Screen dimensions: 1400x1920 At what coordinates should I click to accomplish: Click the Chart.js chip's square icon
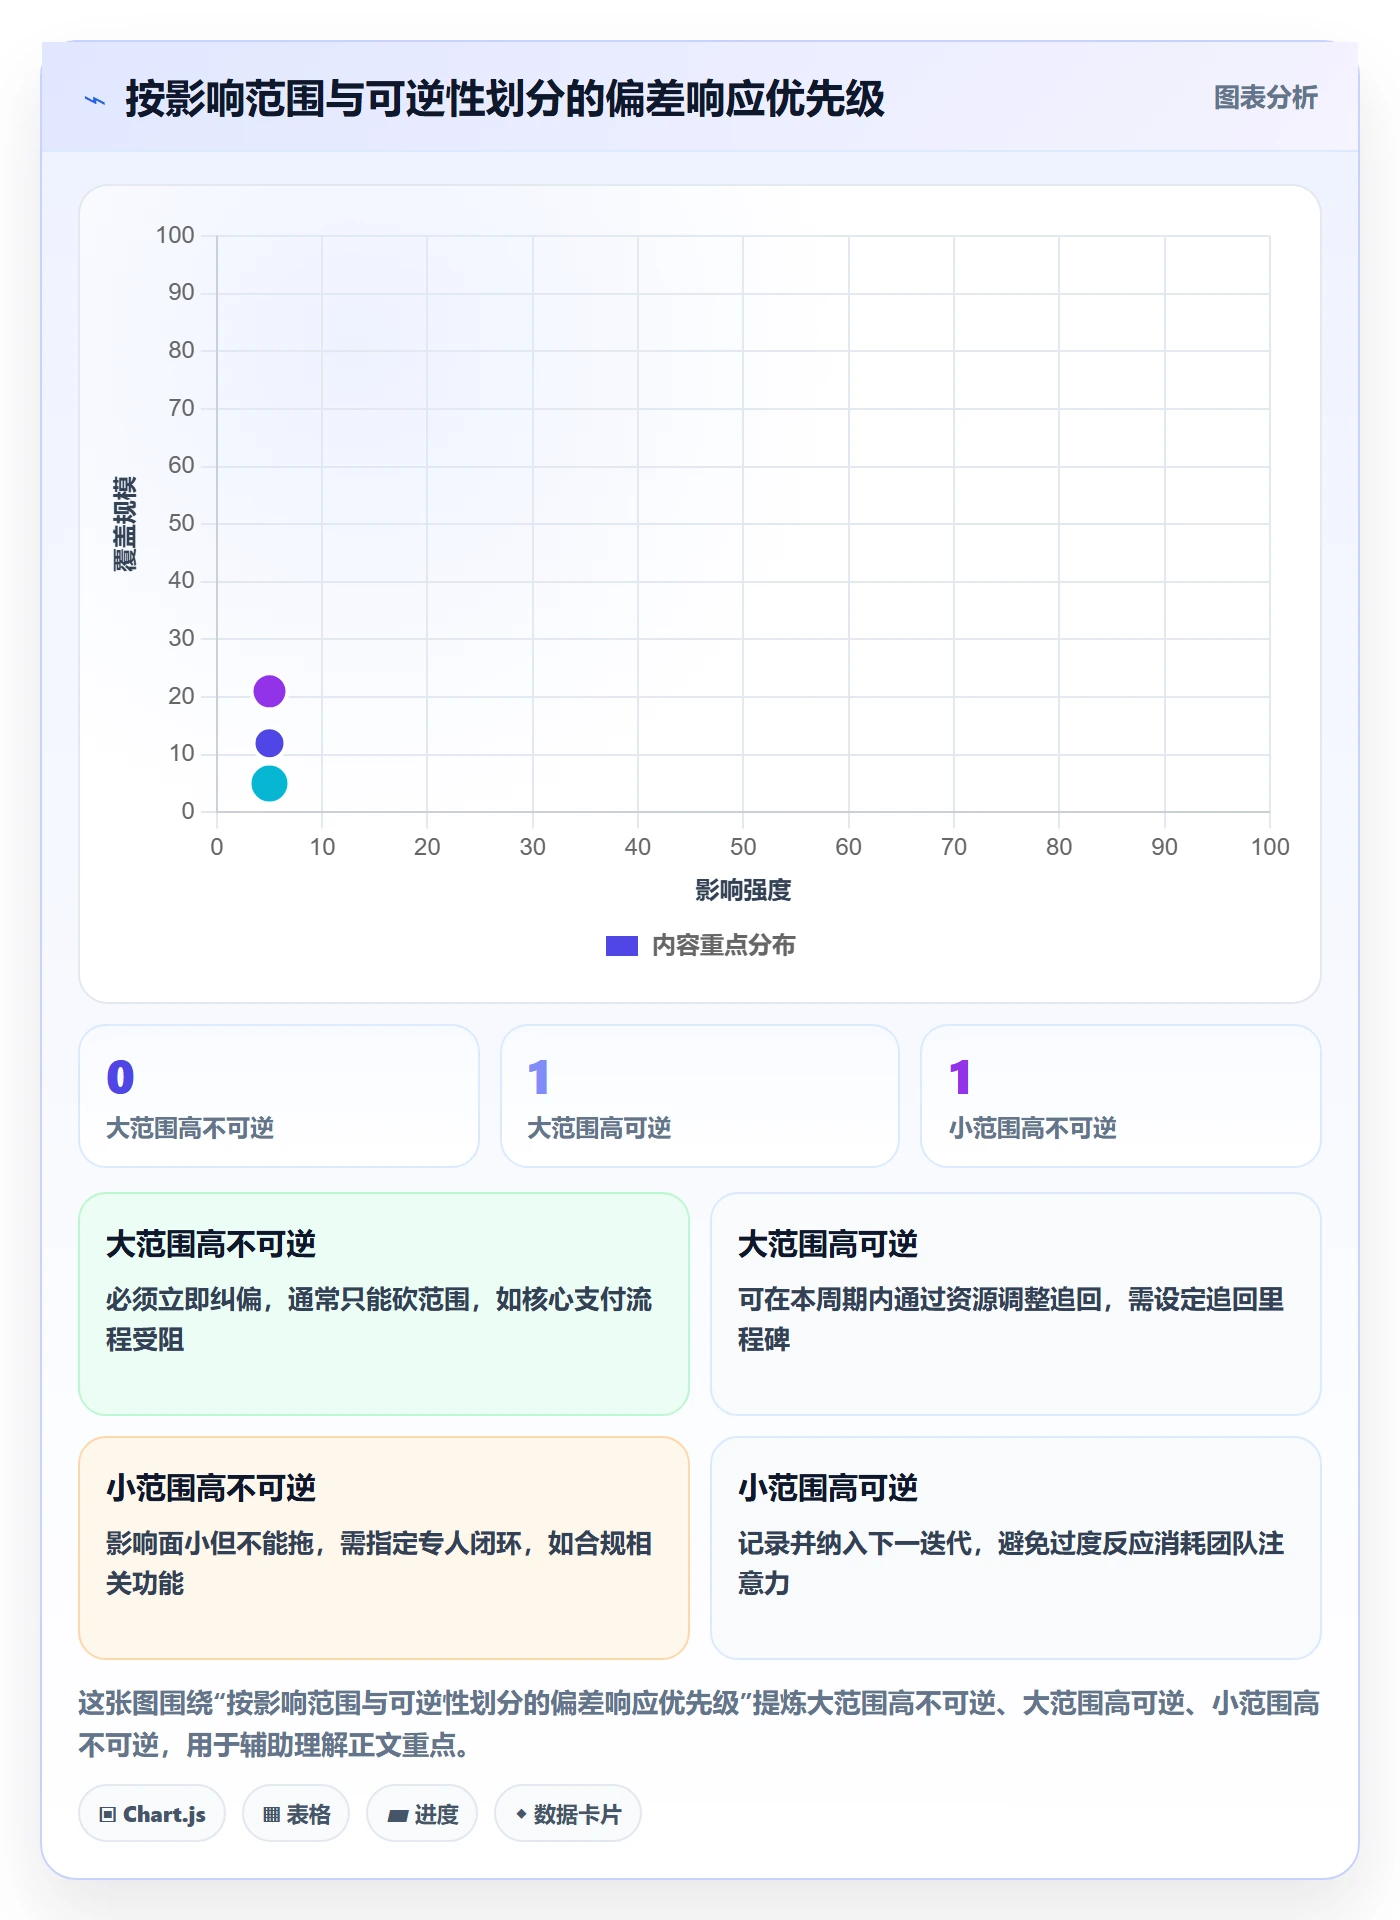(108, 1815)
